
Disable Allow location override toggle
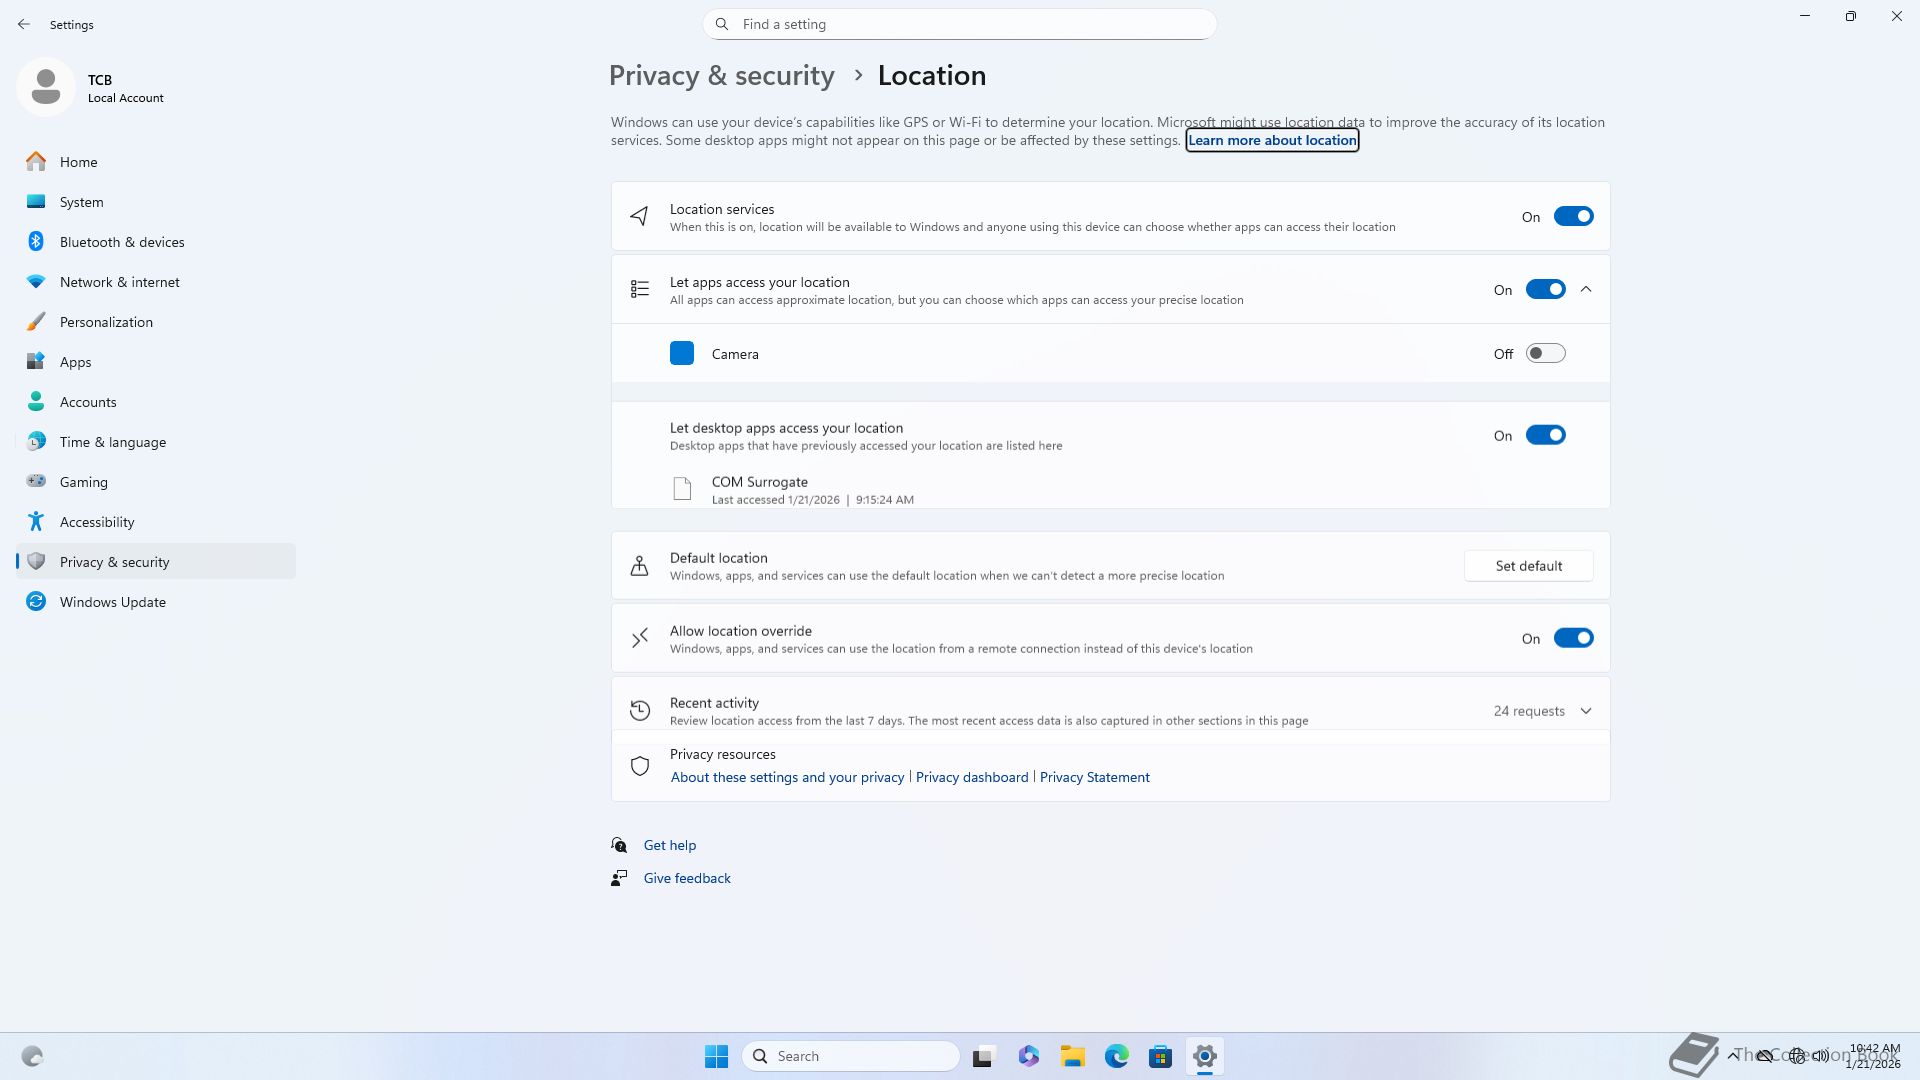pos(1572,639)
